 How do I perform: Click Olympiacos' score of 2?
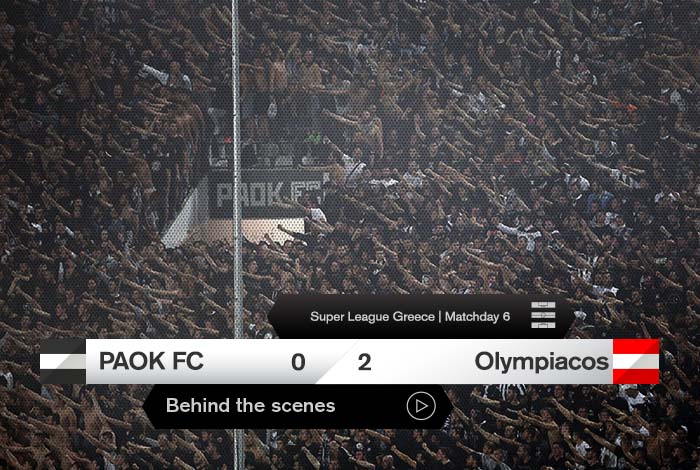[364, 362]
